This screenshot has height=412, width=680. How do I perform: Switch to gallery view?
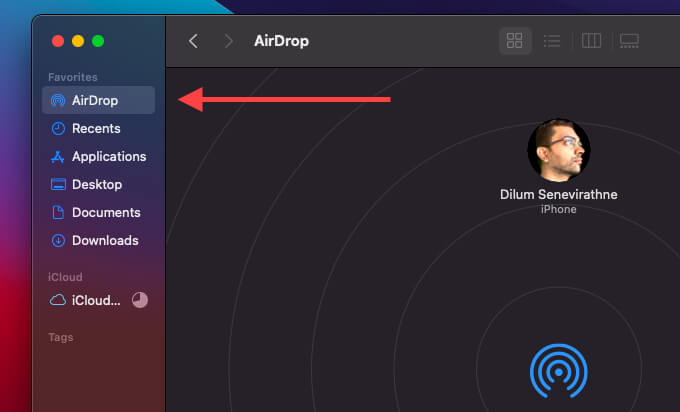tap(629, 41)
